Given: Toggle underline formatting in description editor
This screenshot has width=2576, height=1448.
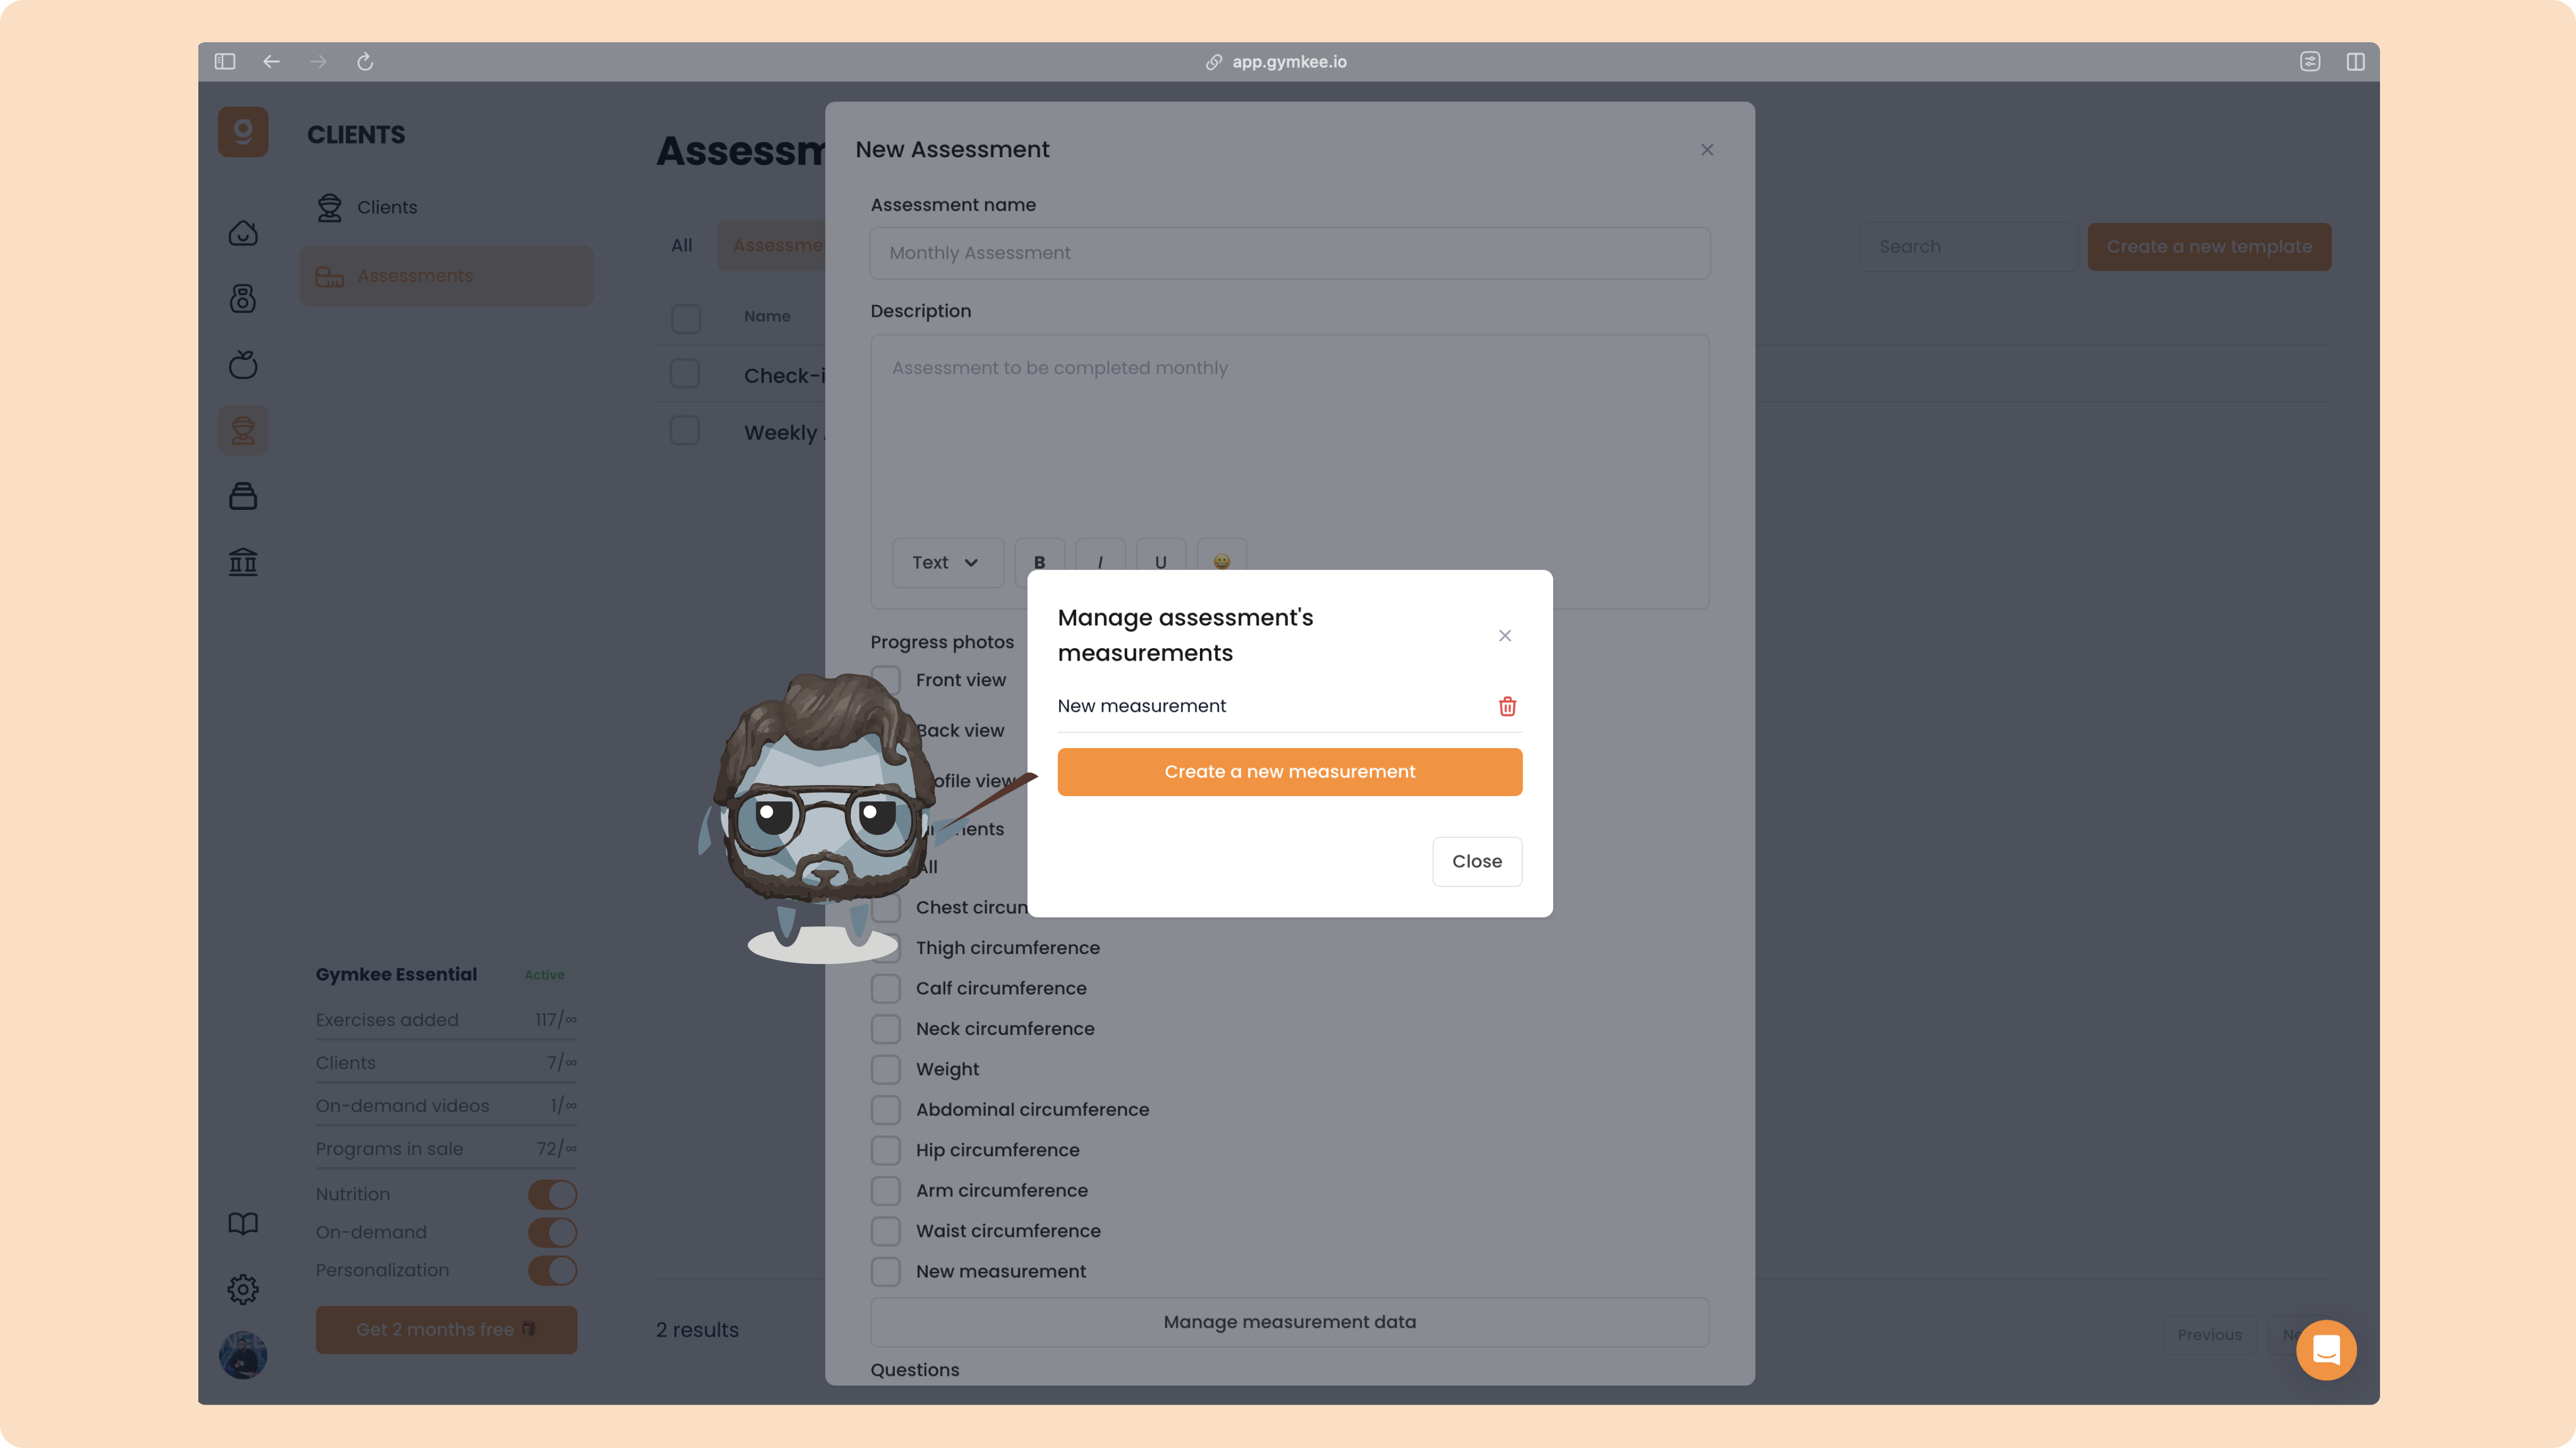Looking at the screenshot, I should click(1160, 562).
